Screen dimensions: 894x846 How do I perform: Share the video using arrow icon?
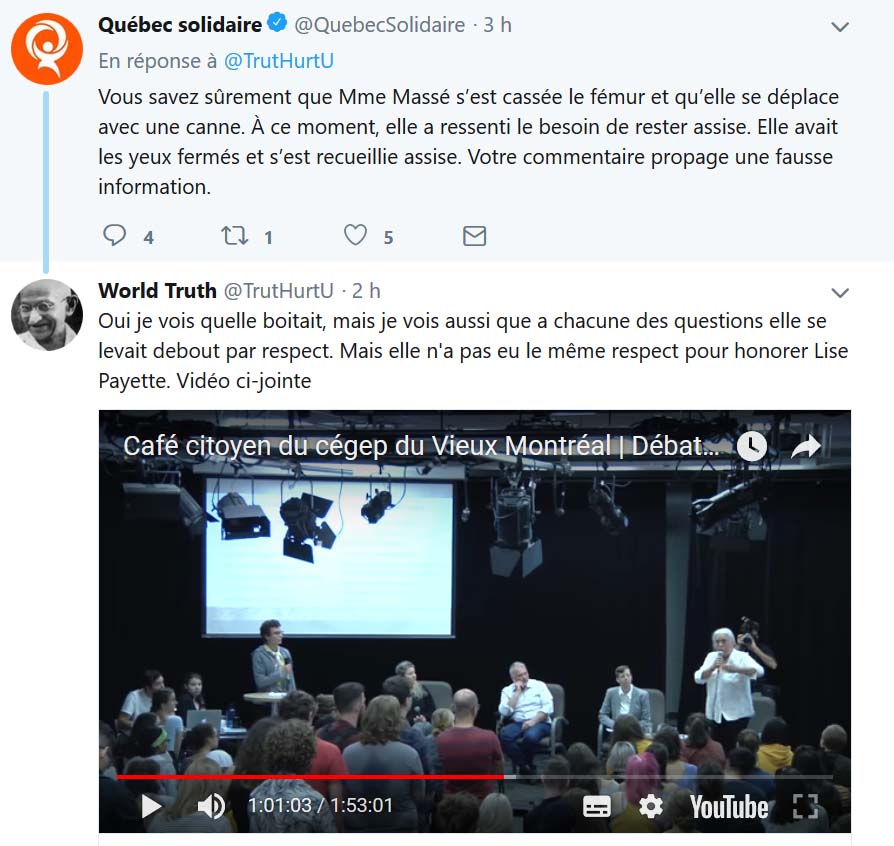[806, 446]
